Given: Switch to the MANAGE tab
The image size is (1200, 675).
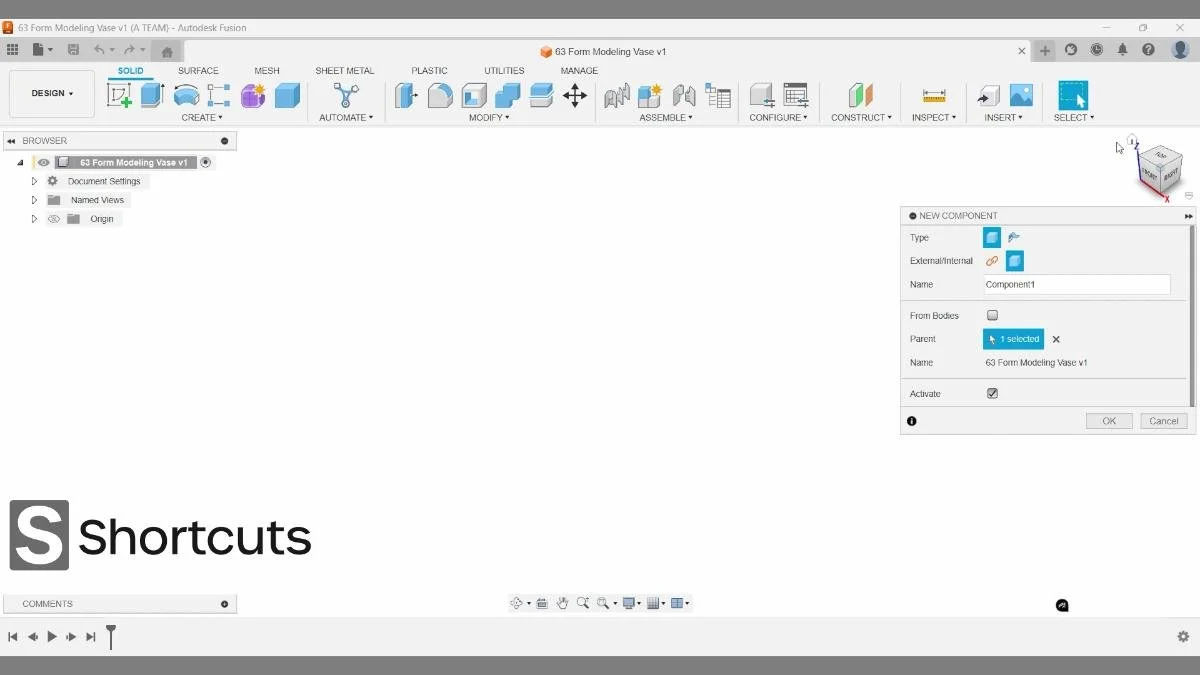Looking at the screenshot, I should point(579,71).
